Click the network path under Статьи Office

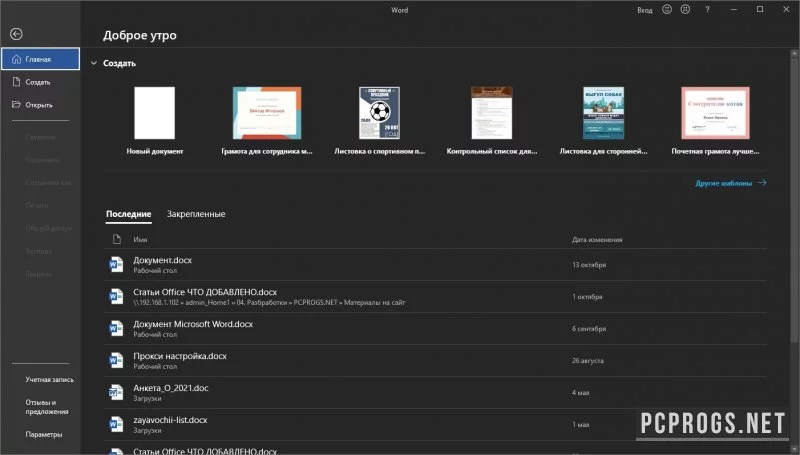(x=269, y=302)
